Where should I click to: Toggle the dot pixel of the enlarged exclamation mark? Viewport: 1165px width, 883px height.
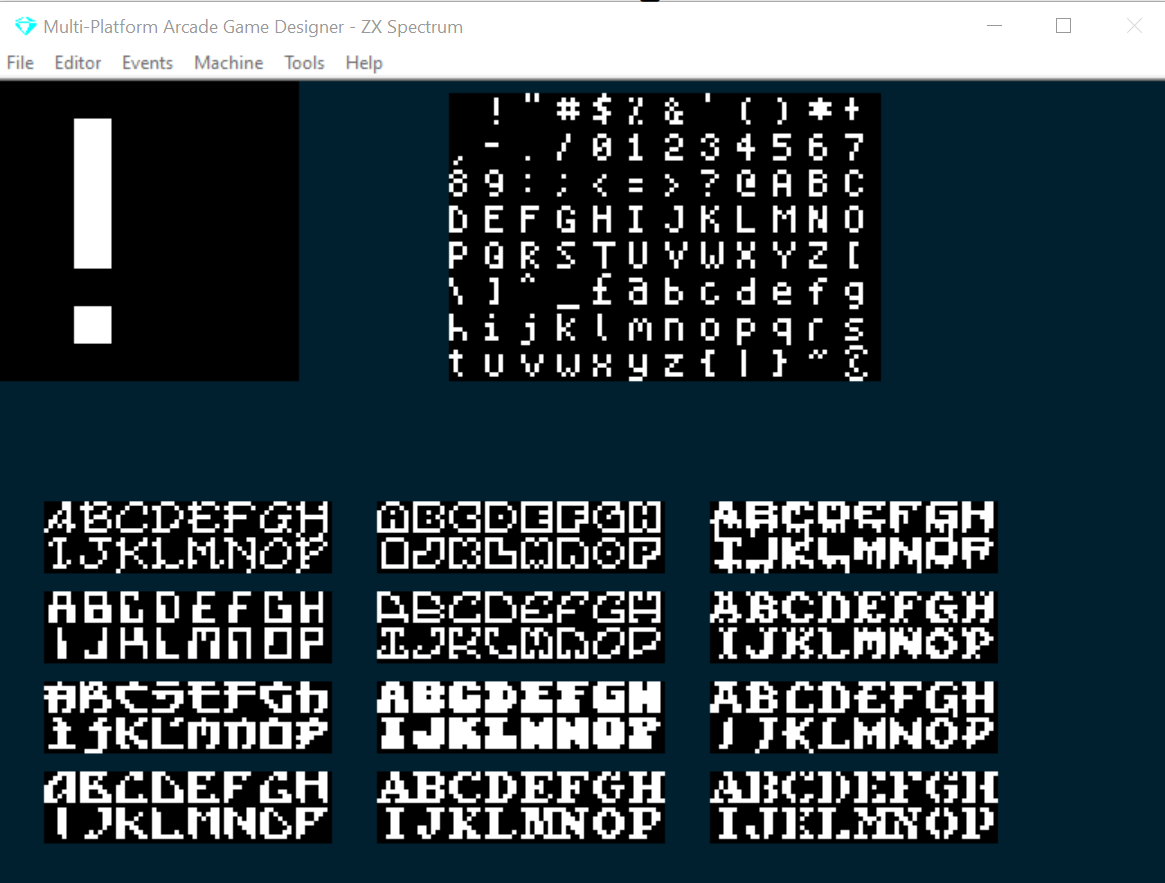93,325
